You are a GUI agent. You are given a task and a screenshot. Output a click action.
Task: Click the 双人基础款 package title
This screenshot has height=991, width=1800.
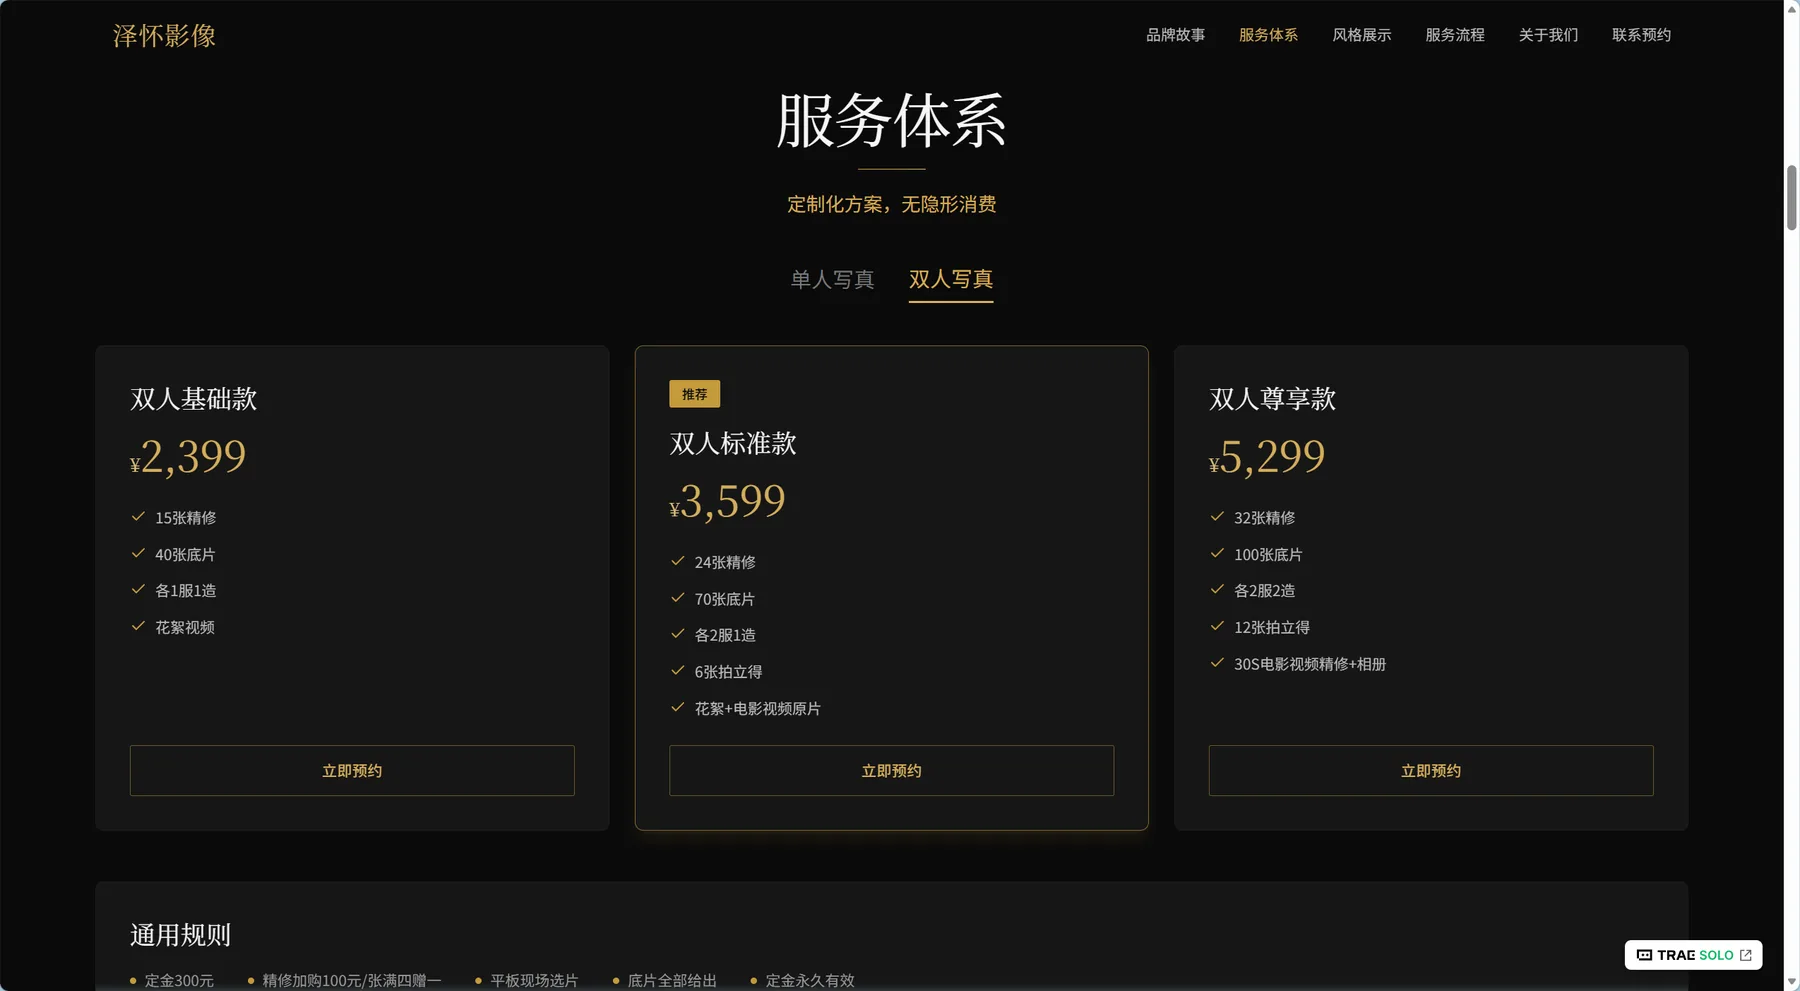(x=194, y=399)
